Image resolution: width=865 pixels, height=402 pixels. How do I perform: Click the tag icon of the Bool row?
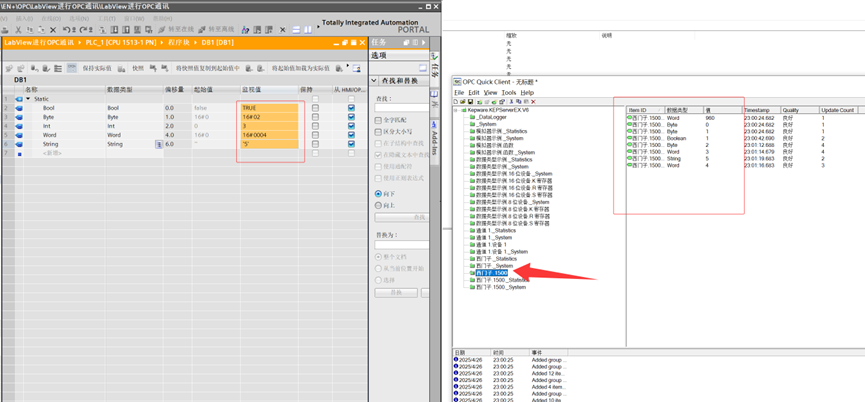(19, 108)
